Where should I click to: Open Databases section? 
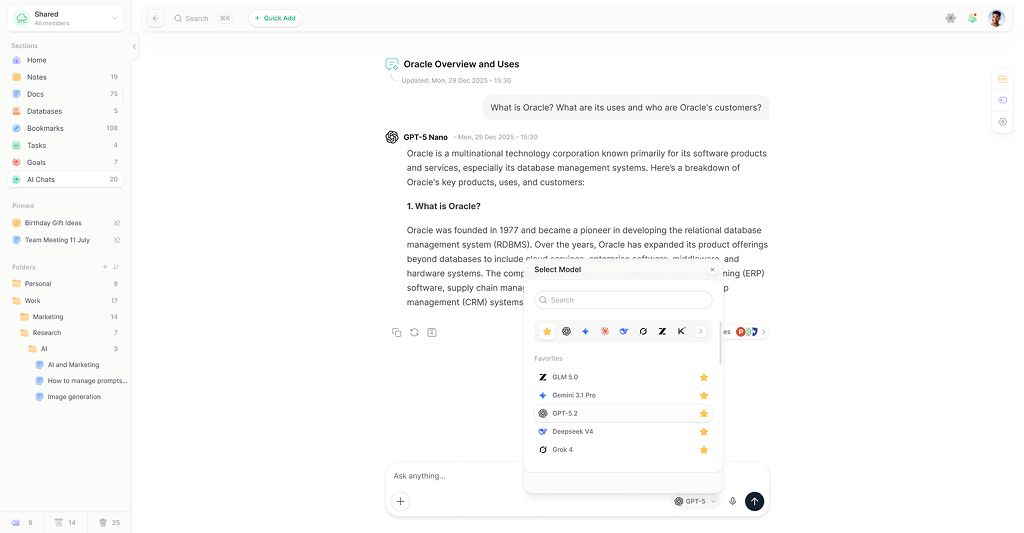point(65,111)
